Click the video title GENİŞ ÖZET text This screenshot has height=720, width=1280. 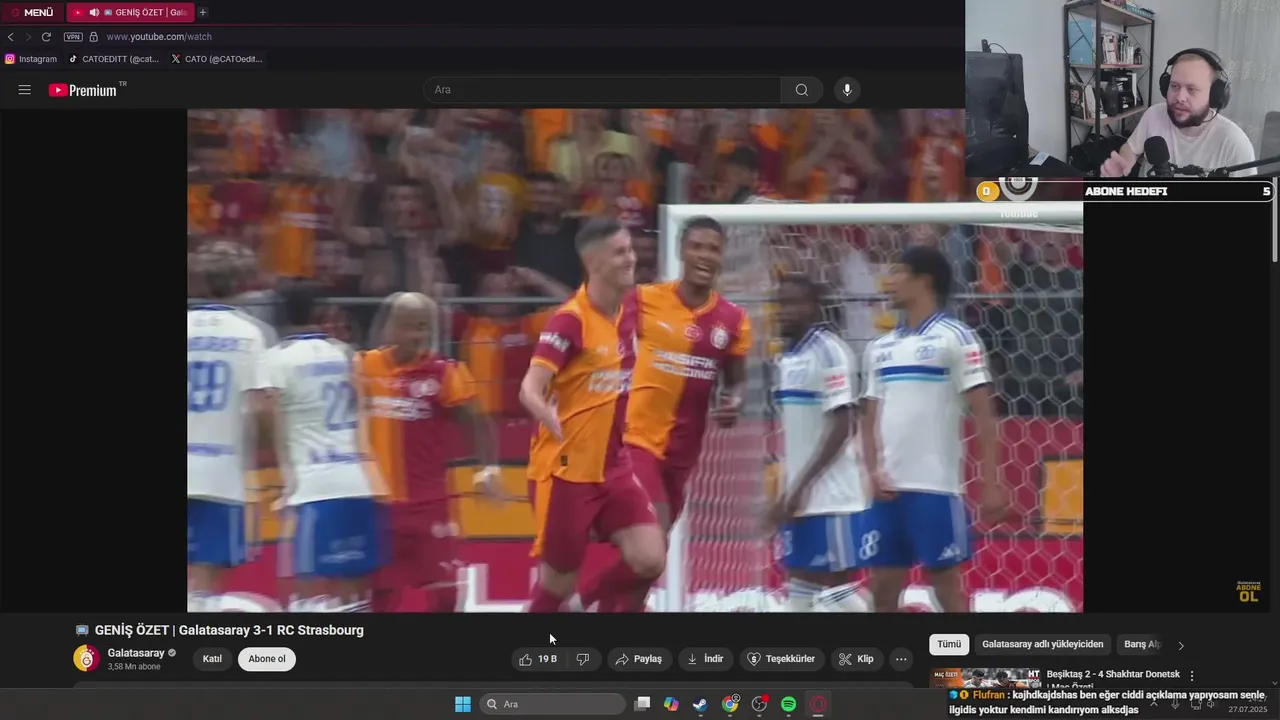pyautogui.click(x=229, y=630)
